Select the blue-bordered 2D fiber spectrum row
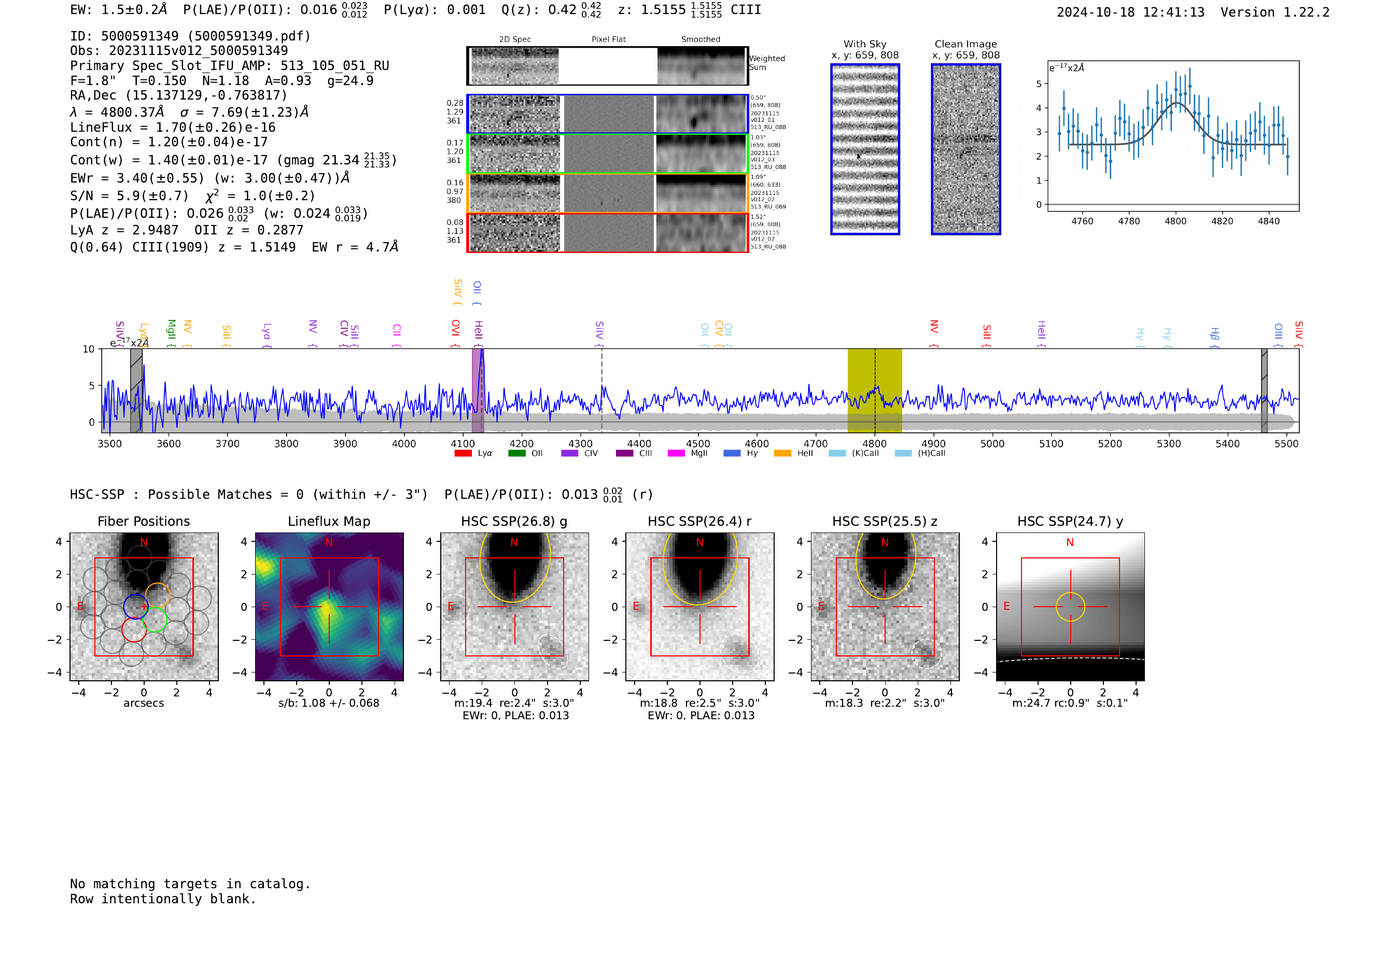Screen dimensions: 1400x953 tap(608, 114)
